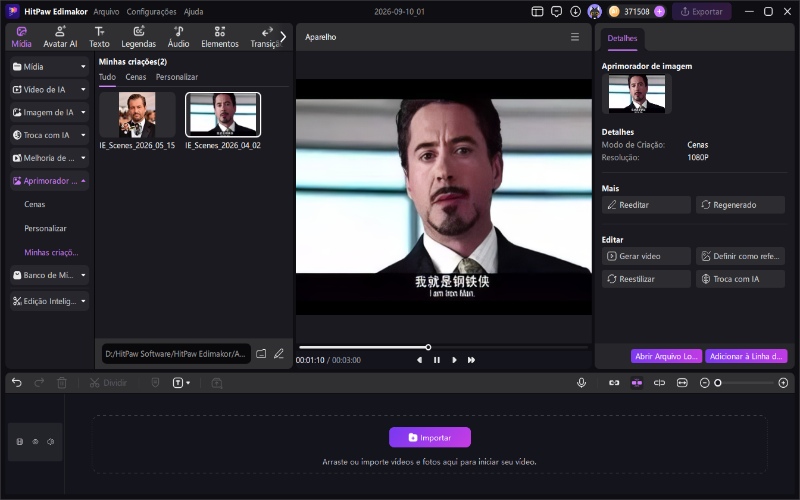Click the timeline zoom slider
The image size is (800, 500).
coord(744,383)
